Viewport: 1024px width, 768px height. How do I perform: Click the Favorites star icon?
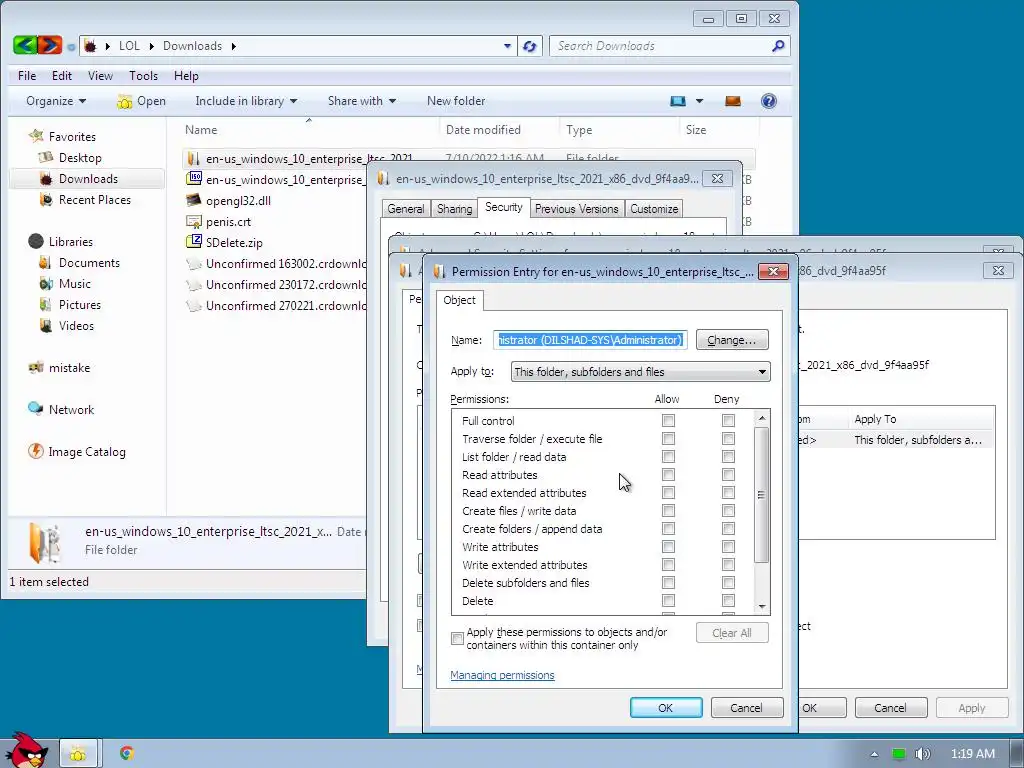(36, 136)
